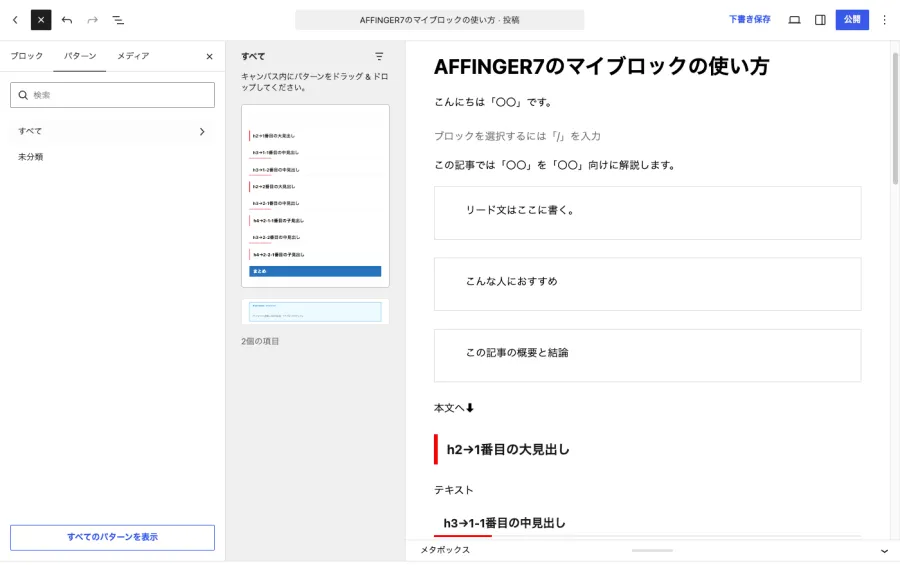Click paragraph こんにちは「〇〇」です。

click(x=494, y=102)
